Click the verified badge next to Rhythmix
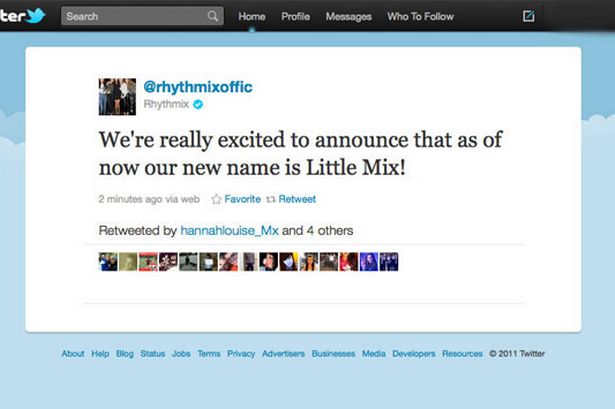 [198, 104]
